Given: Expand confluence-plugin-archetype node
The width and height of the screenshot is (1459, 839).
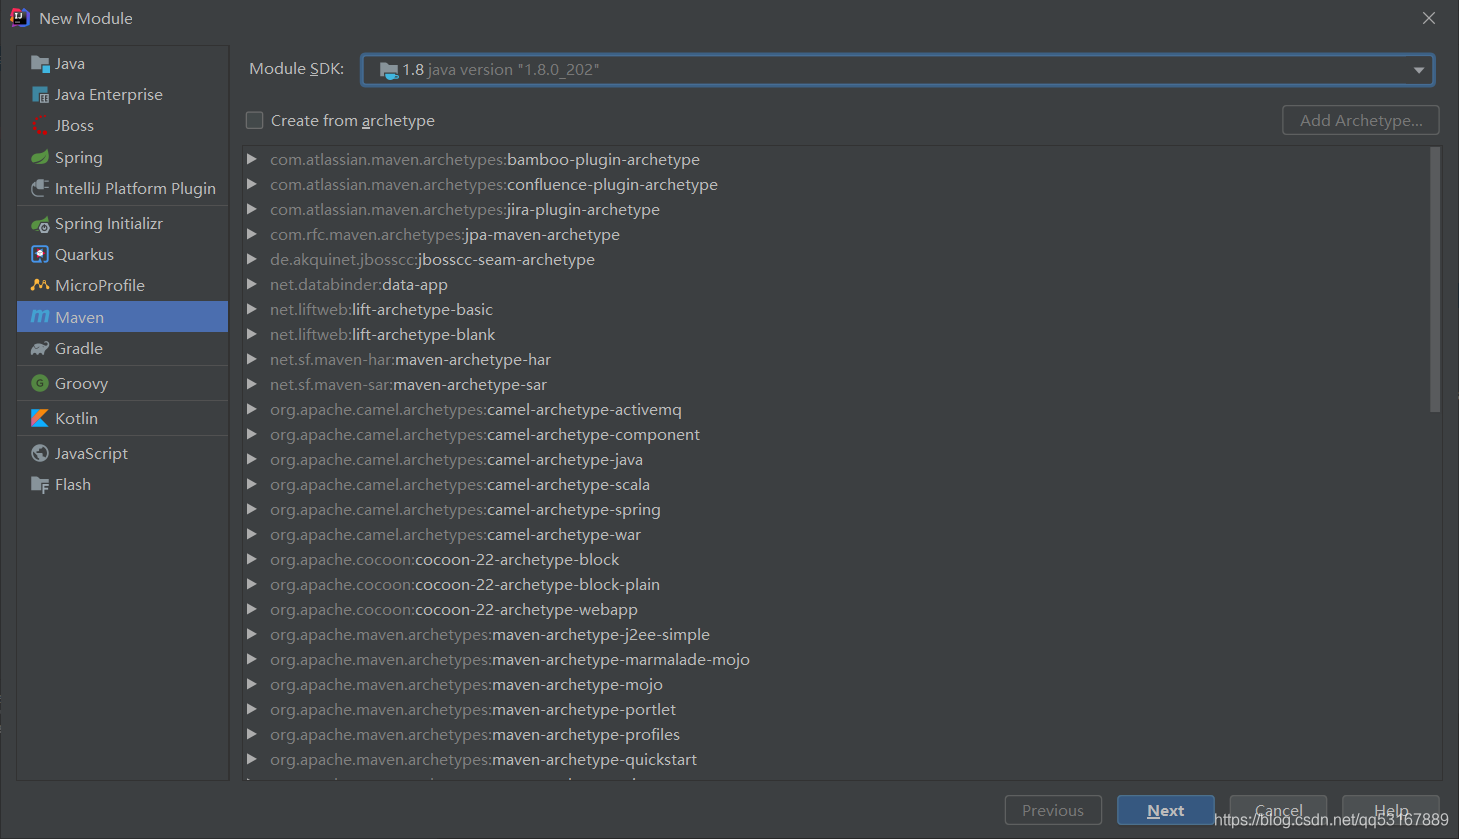Looking at the screenshot, I should click(252, 185).
